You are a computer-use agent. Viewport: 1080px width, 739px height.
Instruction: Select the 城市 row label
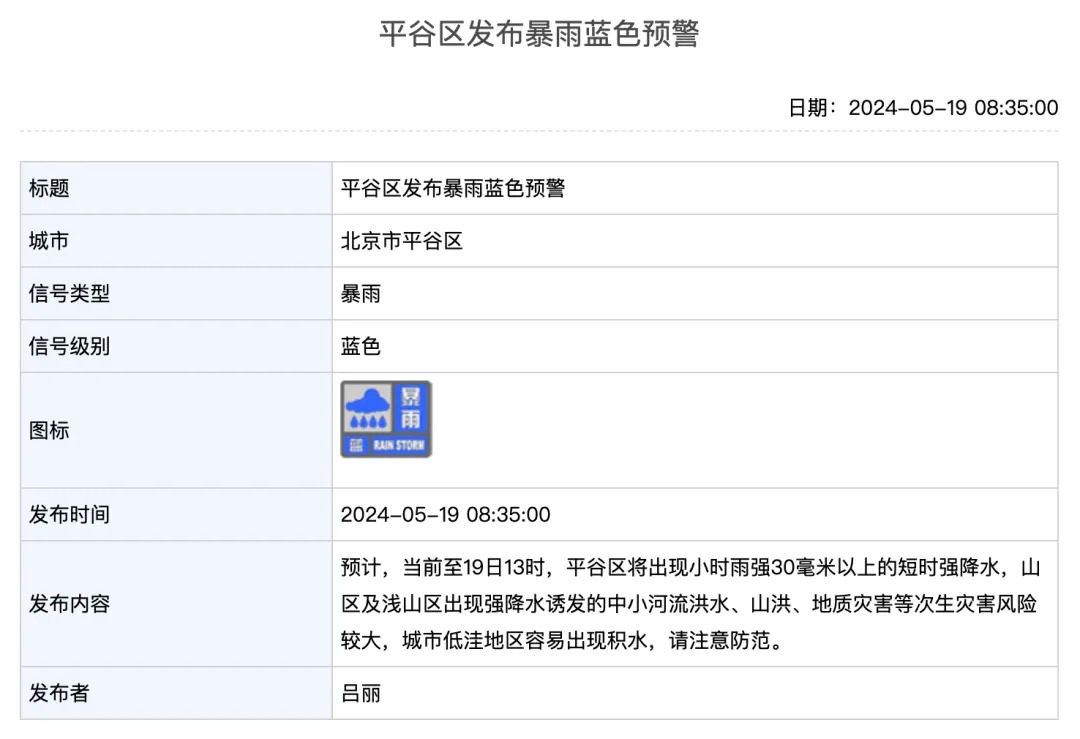pyautogui.click(x=50, y=241)
